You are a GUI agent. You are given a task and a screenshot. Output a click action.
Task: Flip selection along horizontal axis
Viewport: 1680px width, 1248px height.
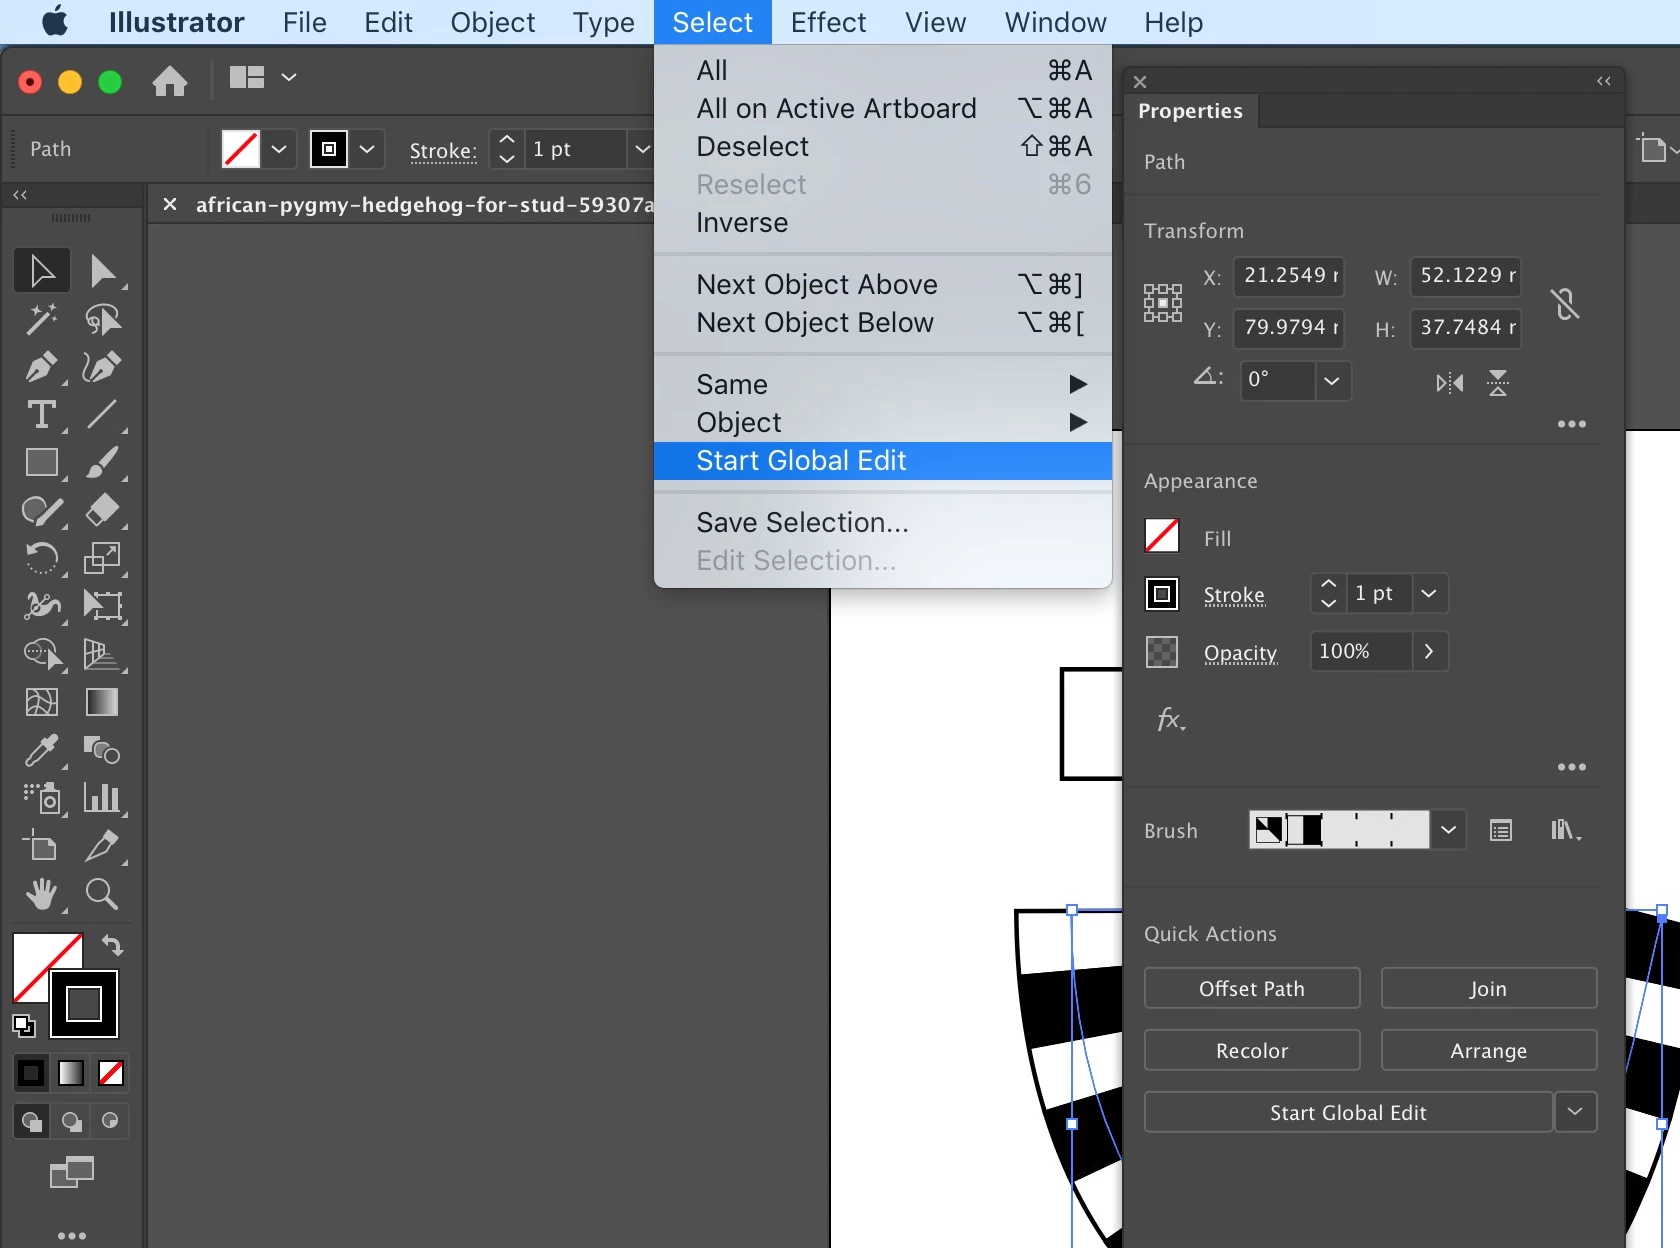[x=1449, y=383]
